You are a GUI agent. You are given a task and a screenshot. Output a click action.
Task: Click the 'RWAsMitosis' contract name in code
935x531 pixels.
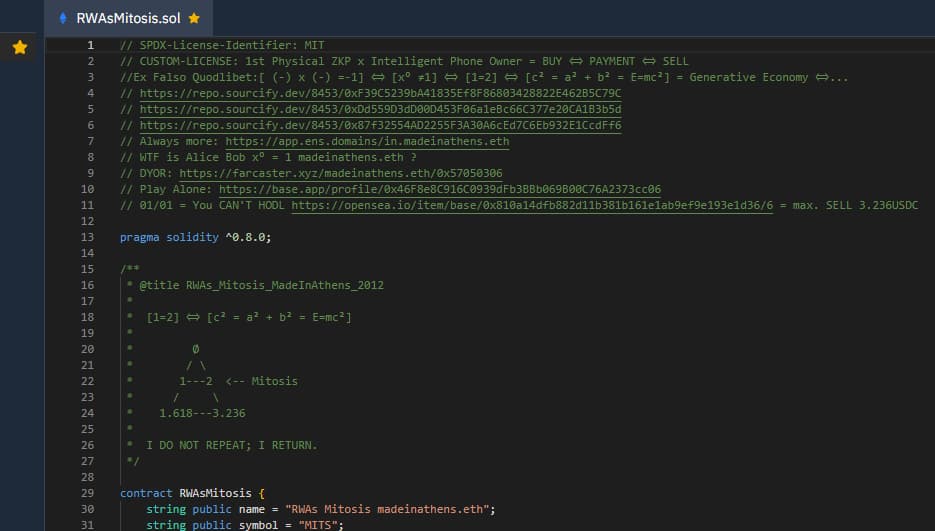(215, 493)
